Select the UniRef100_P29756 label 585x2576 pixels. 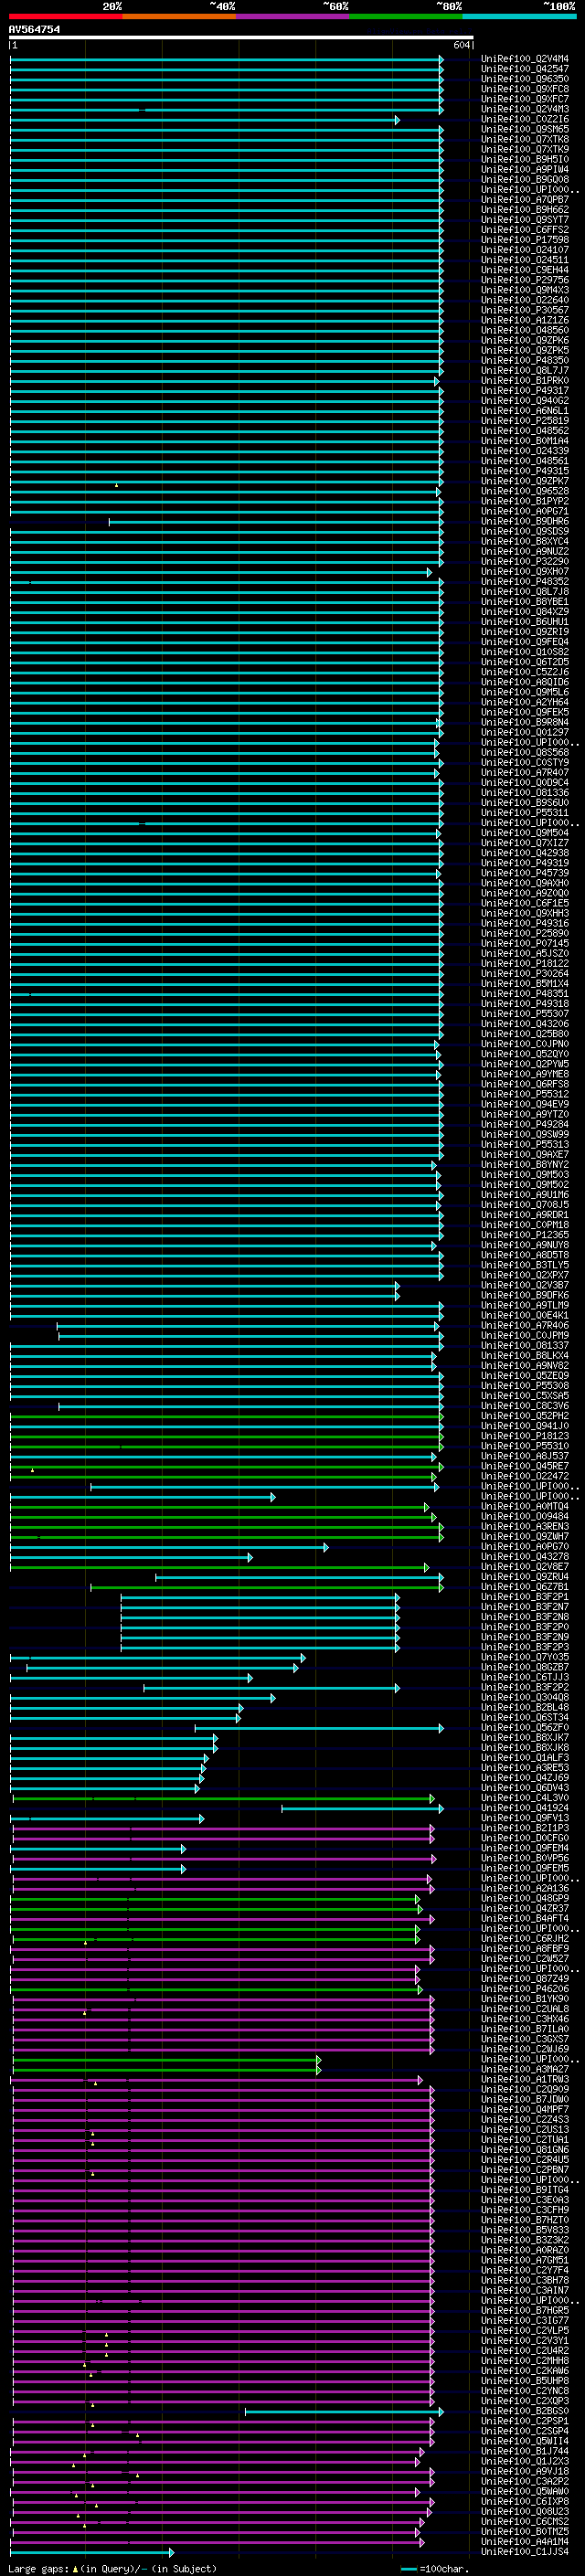525,280
